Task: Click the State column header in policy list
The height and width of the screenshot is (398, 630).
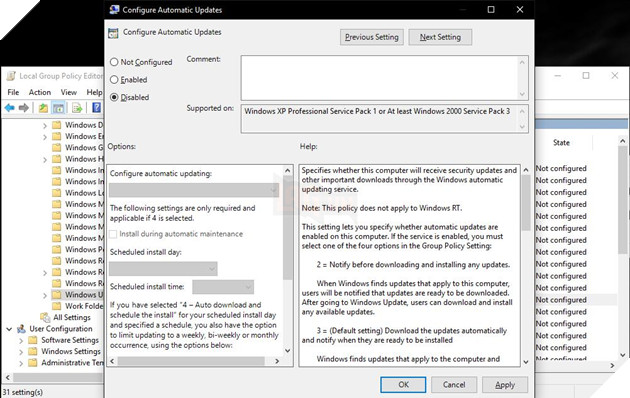Action: 561,143
